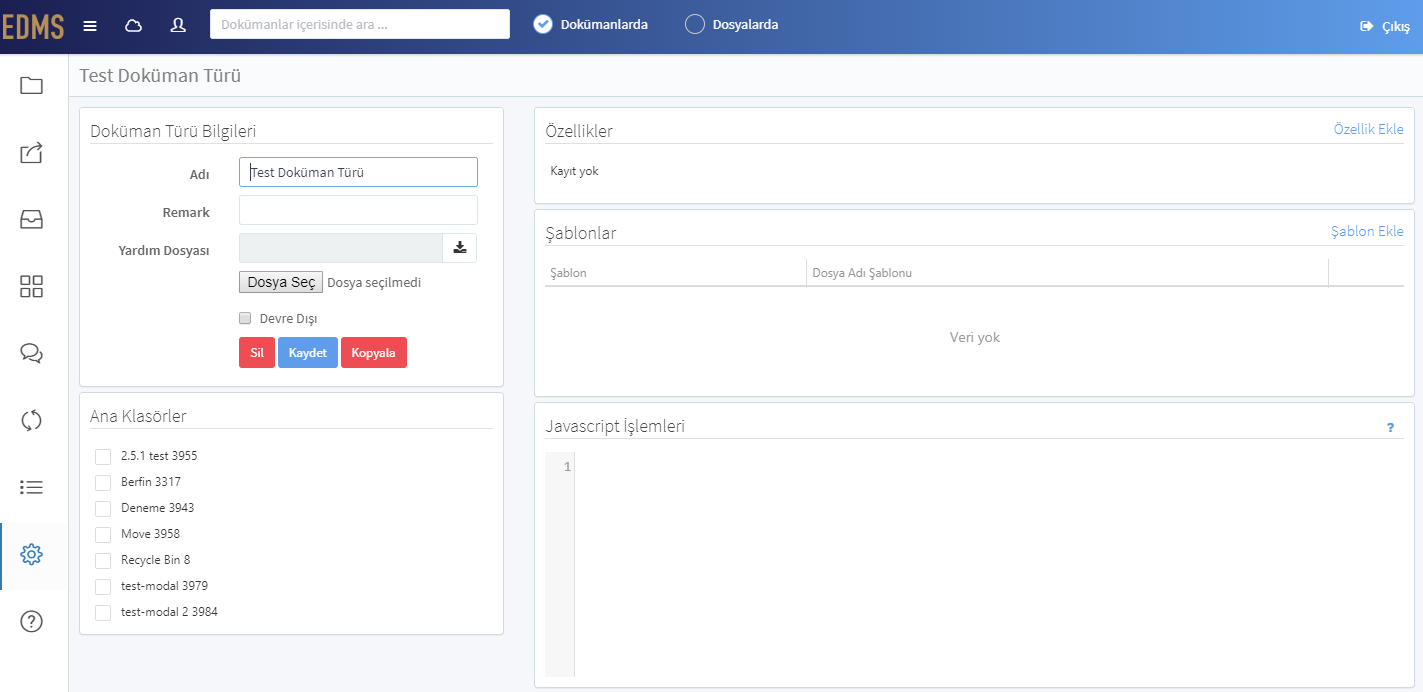The height and width of the screenshot is (692, 1423).
Task: Click the Remark input field
Action: pos(358,210)
